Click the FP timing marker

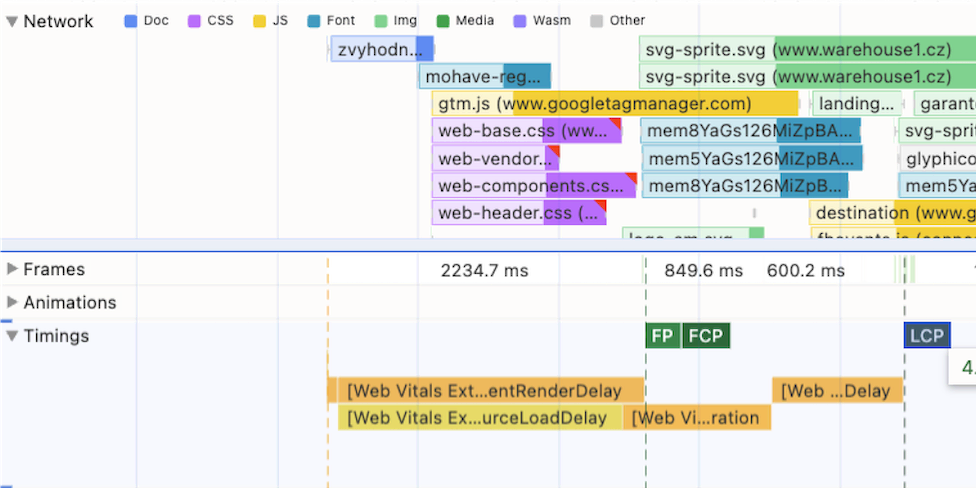coord(662,336)
